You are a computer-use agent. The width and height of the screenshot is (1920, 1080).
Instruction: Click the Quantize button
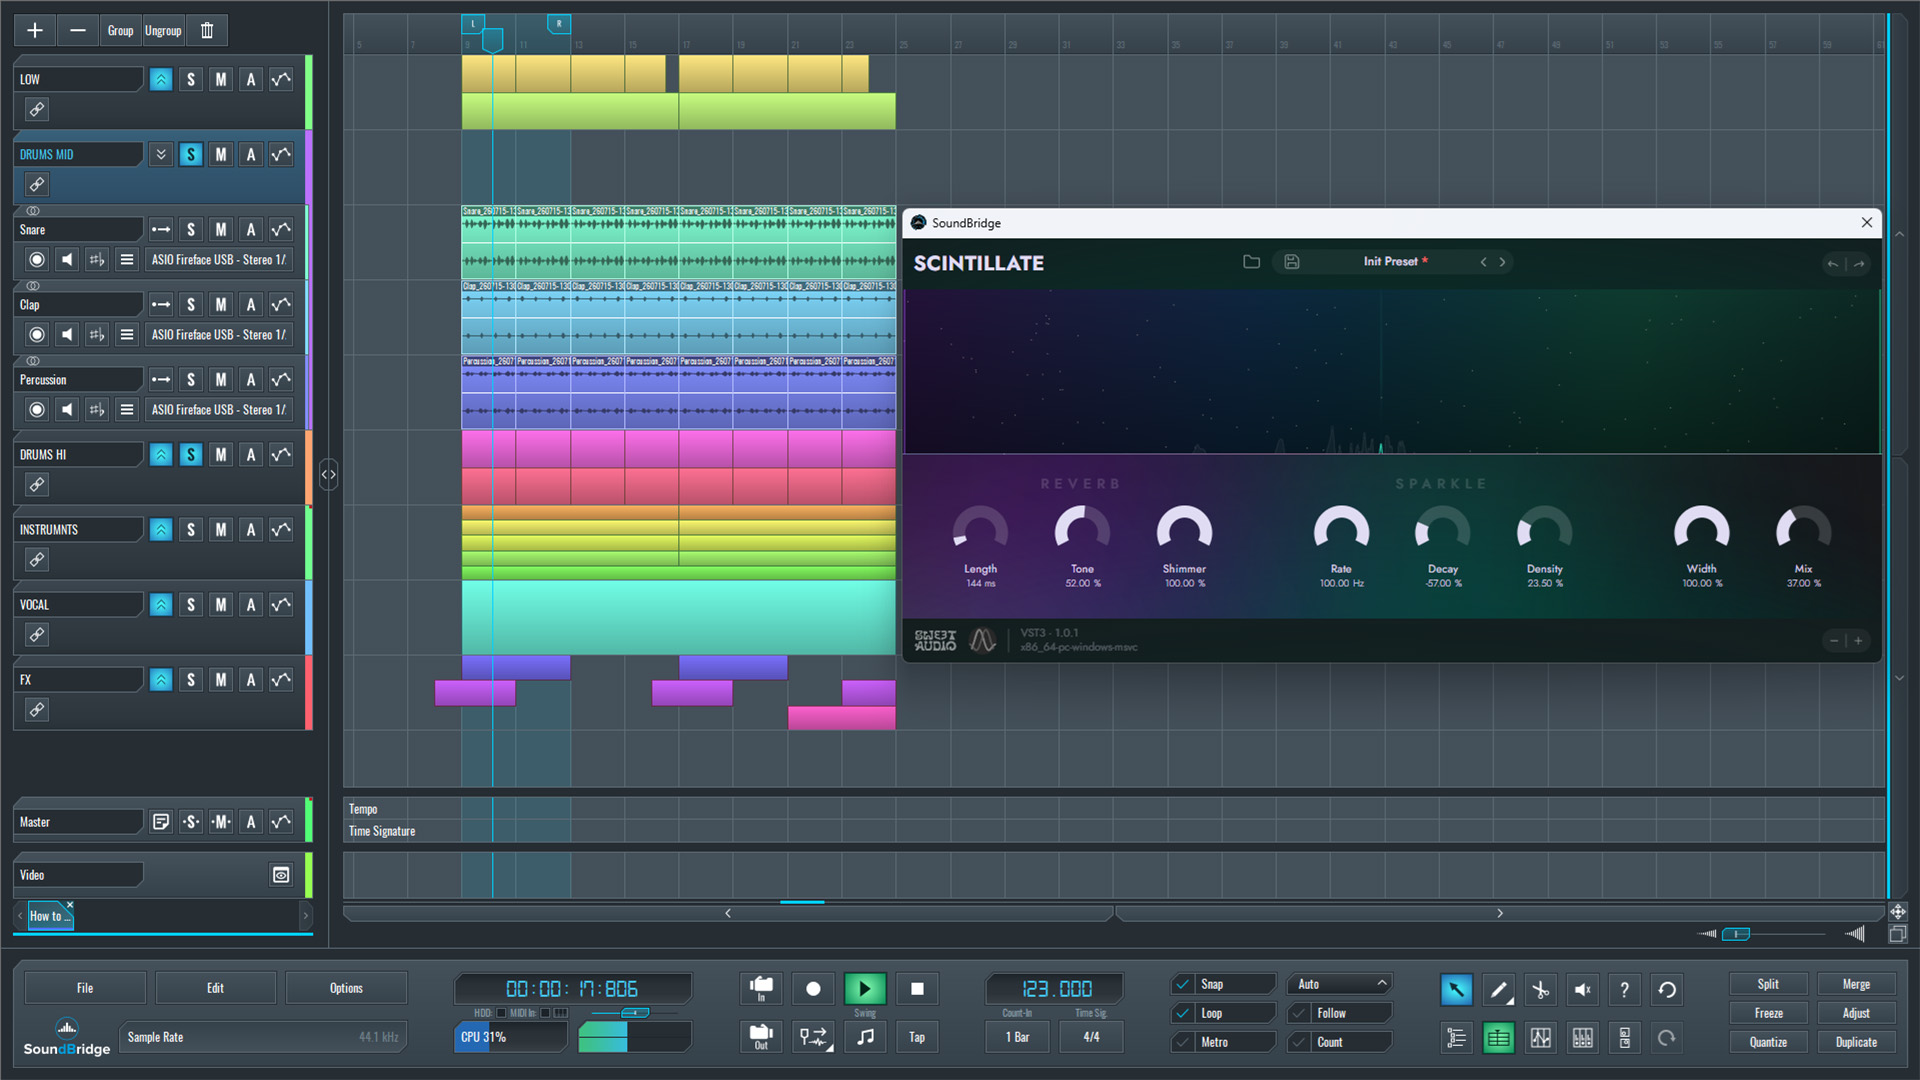[1768, 1042]
